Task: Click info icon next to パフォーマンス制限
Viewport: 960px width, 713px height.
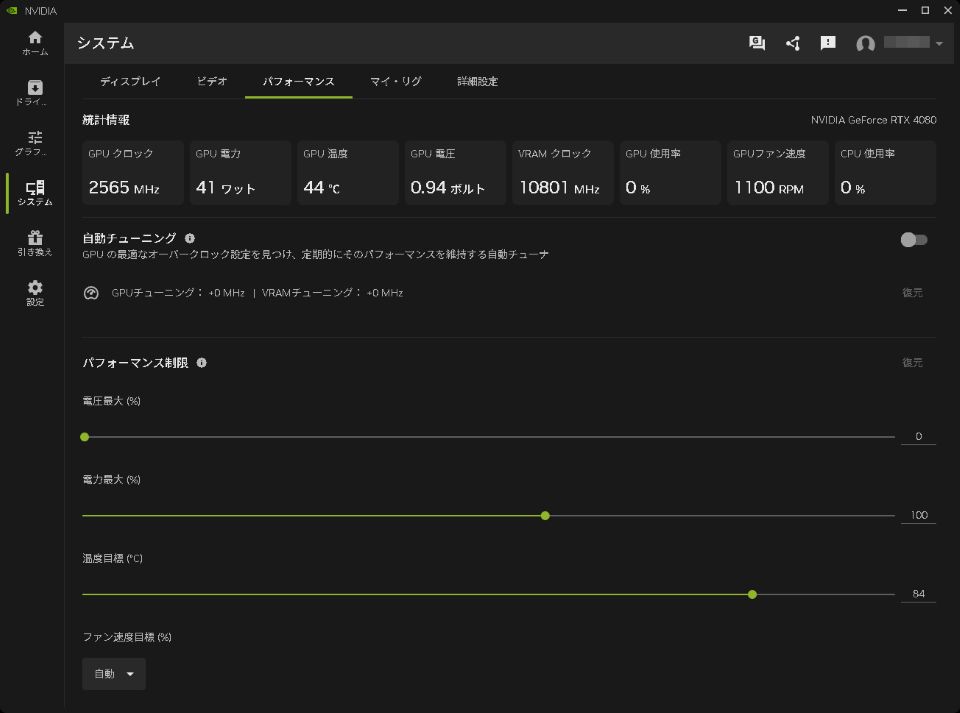Action: coord(201,362)
